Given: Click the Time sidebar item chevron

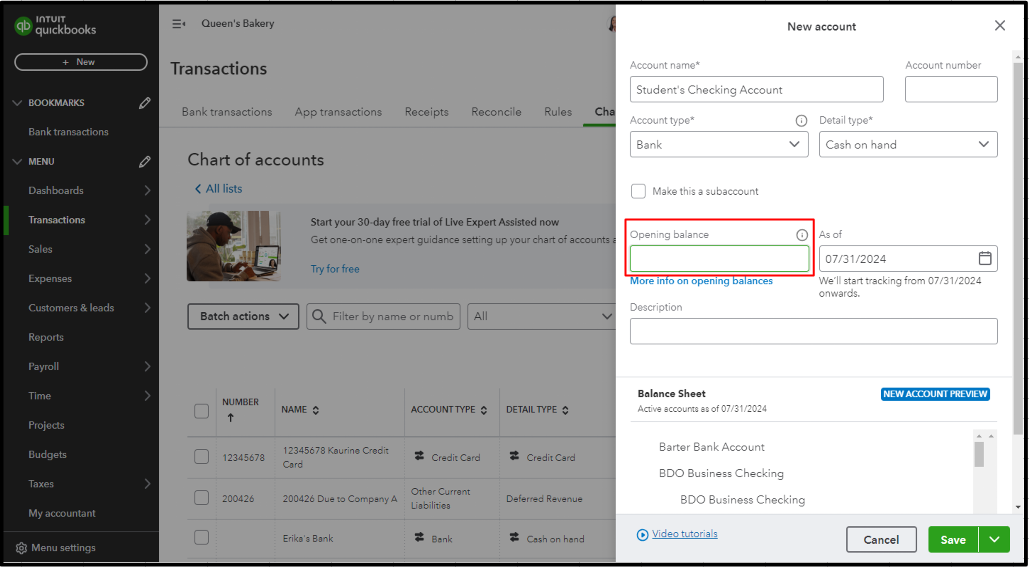Looking at the screenshot, I should coord(147,396).
